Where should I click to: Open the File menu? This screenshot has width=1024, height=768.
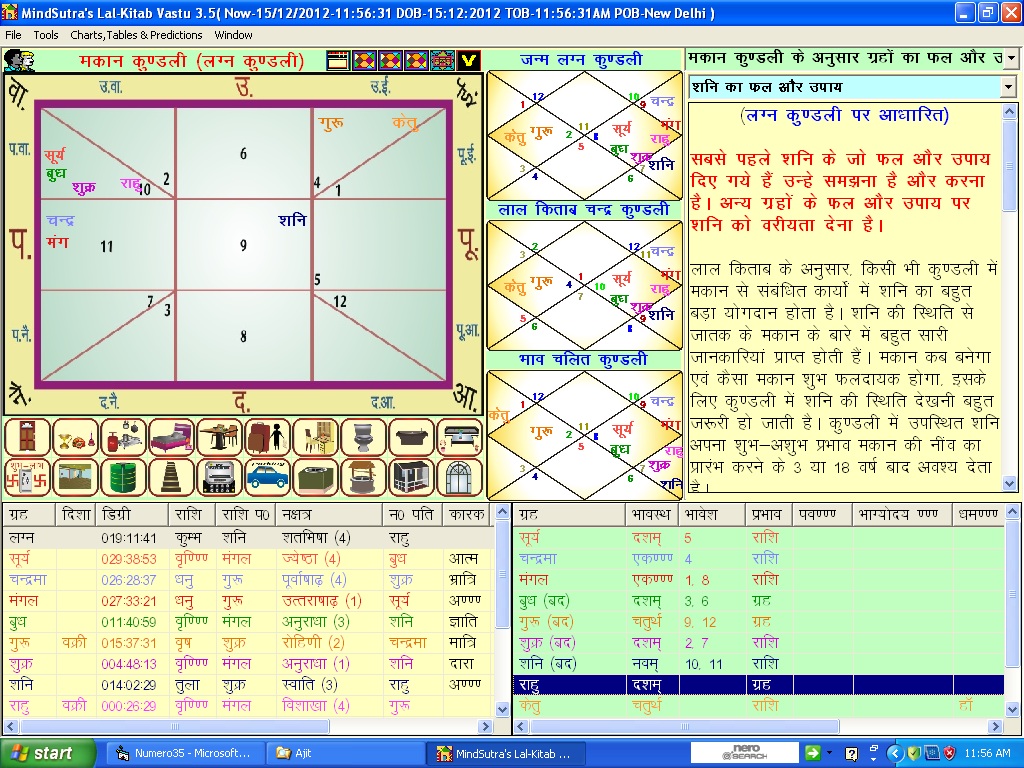point(13,35)
